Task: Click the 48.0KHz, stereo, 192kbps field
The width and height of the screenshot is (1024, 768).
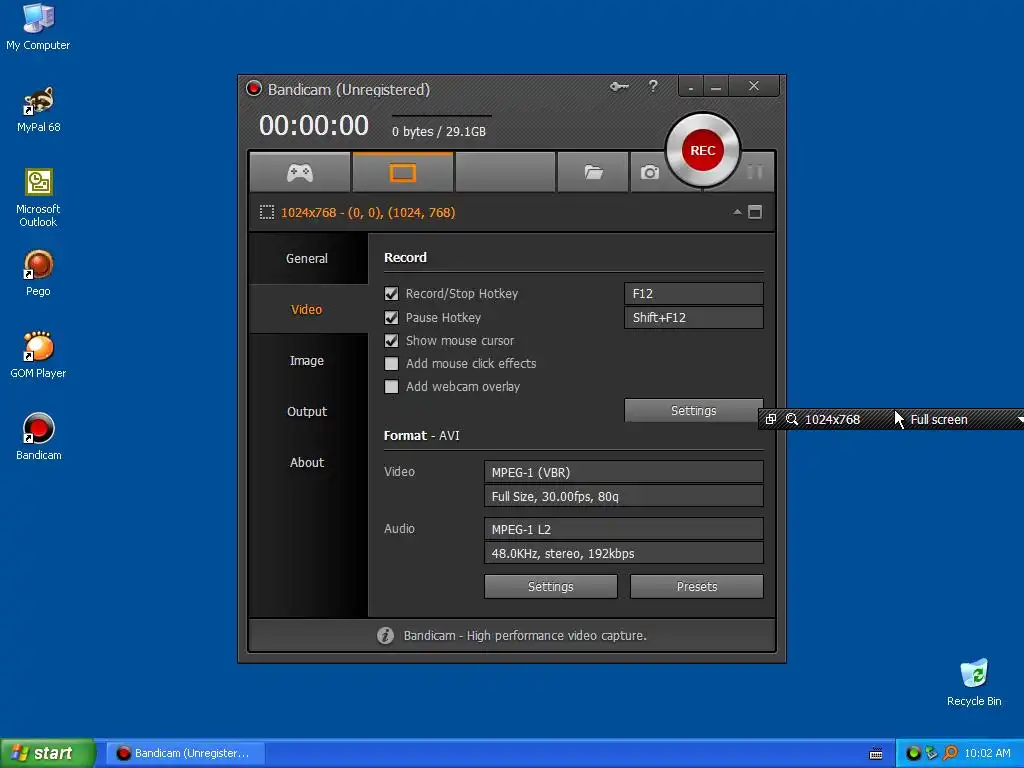Action: [624, 553]
